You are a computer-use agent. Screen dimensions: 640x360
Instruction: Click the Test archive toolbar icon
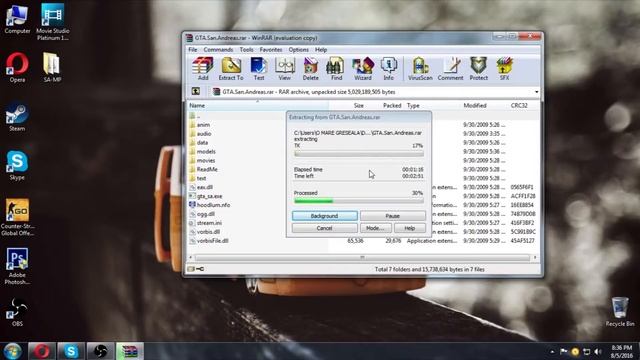pos(259,69)
